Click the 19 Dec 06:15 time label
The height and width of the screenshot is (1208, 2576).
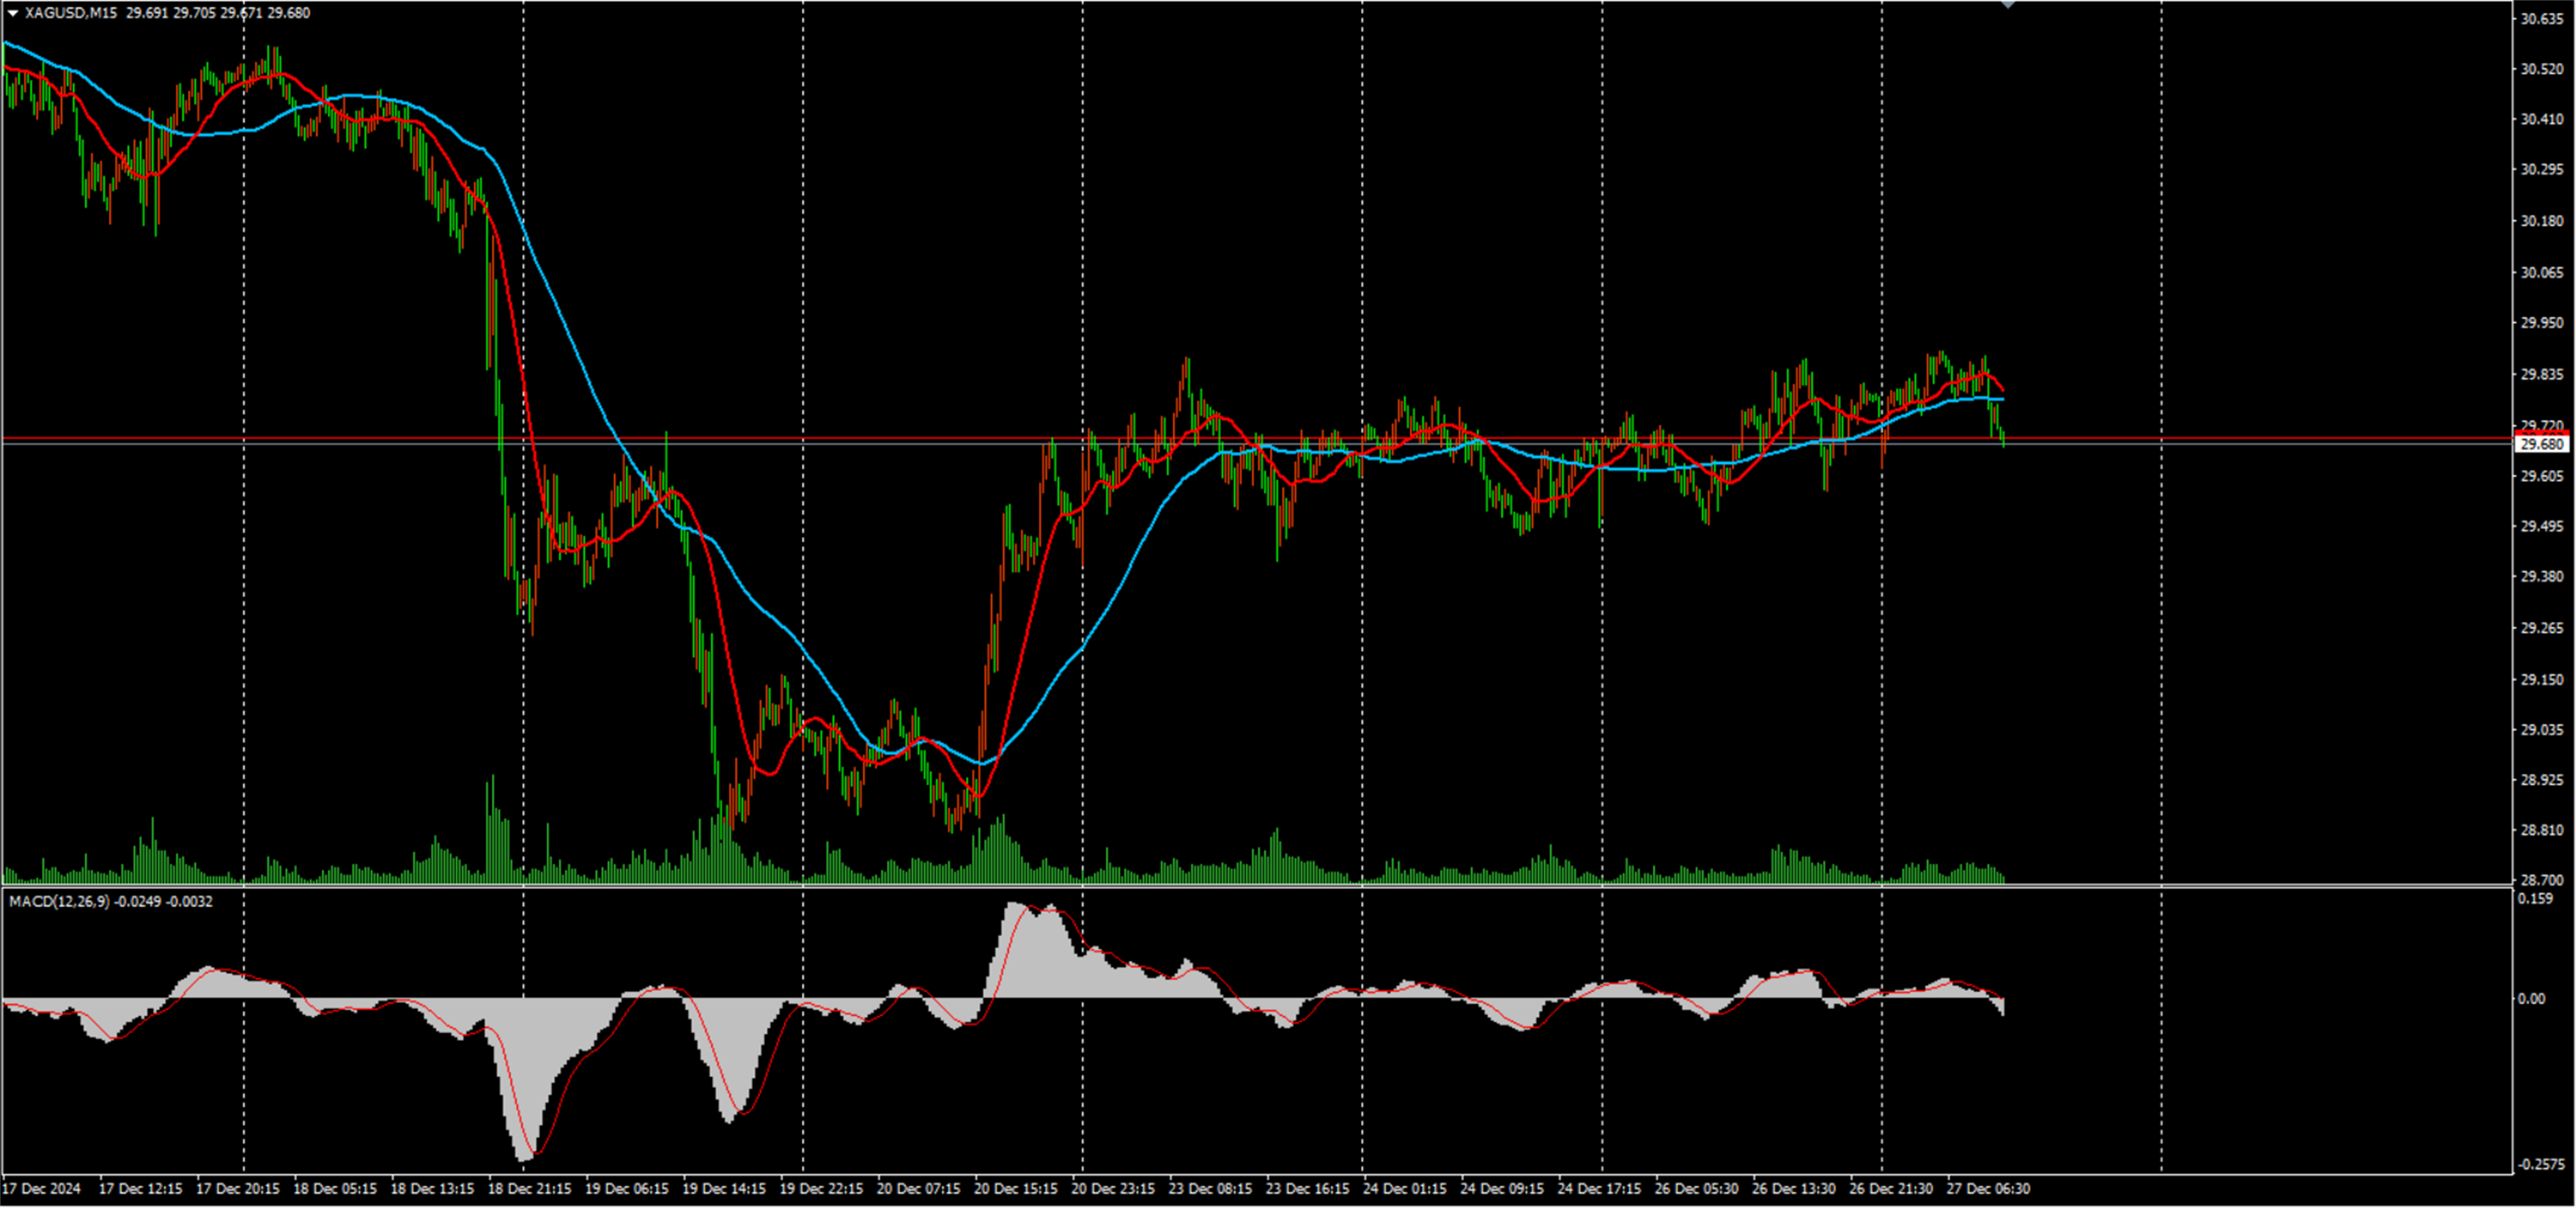click(x=627, y=1189)
